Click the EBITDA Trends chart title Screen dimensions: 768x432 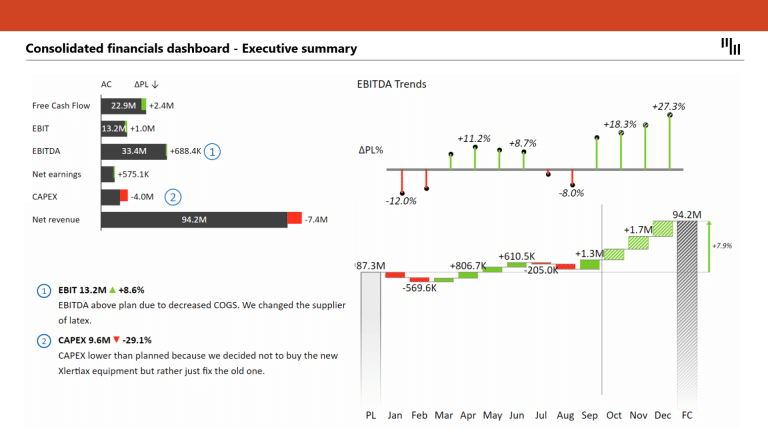391,84
